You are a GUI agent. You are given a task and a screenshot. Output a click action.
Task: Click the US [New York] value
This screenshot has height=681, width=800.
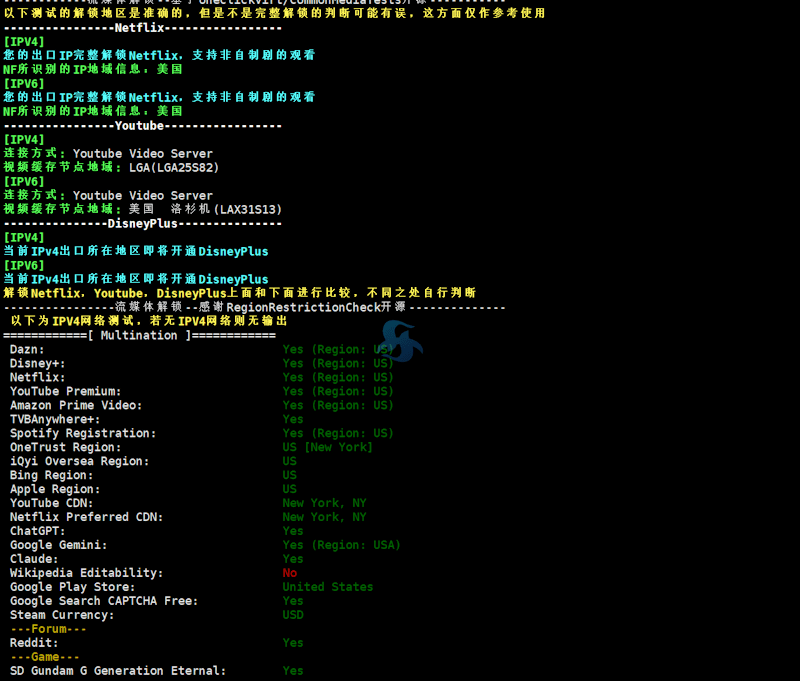tap(328, 447)
